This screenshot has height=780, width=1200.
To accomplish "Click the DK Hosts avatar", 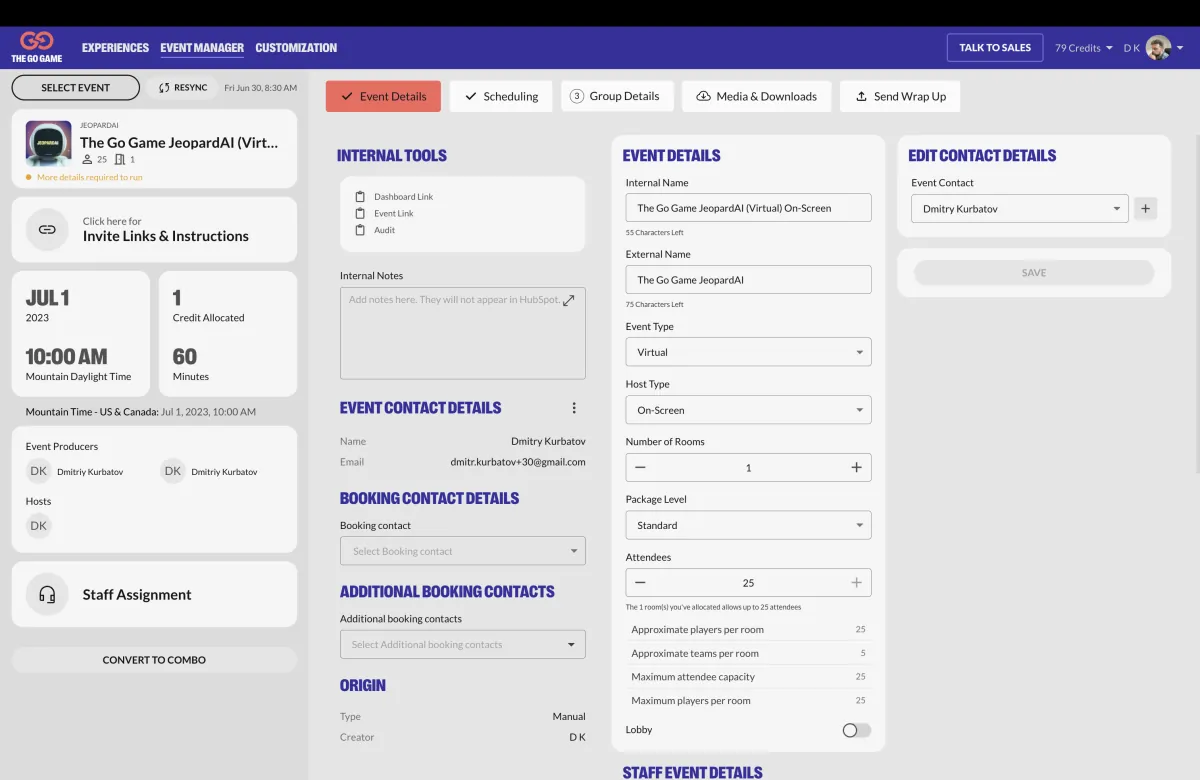I will pyautogui.click(x=38, y=526).
